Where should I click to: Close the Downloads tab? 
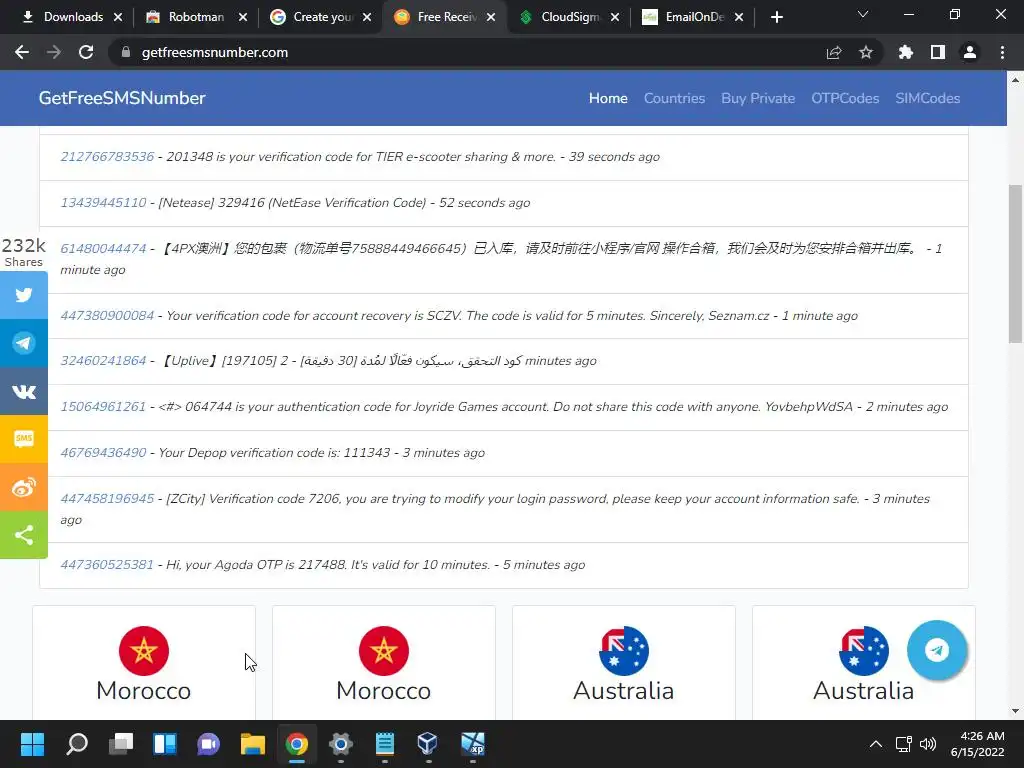click(118, 17)
